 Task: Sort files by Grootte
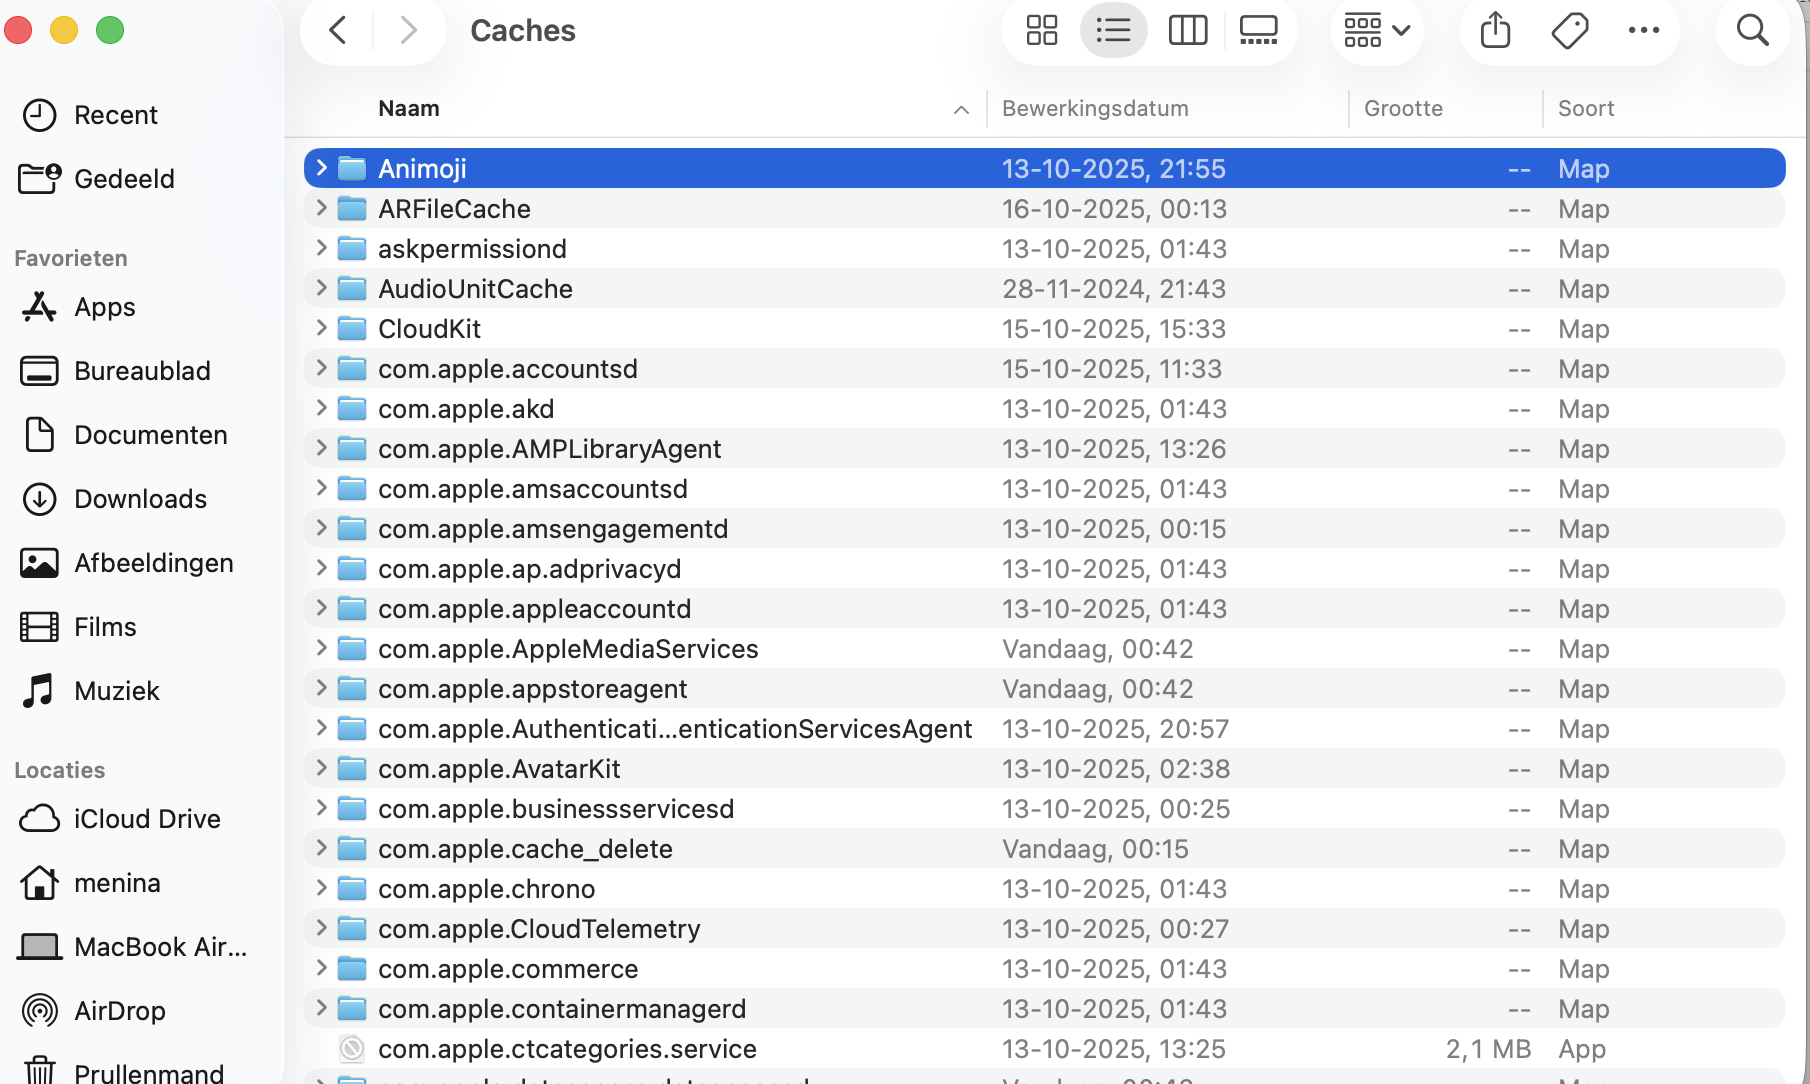pyautogui.click(x=1402, y=108)
